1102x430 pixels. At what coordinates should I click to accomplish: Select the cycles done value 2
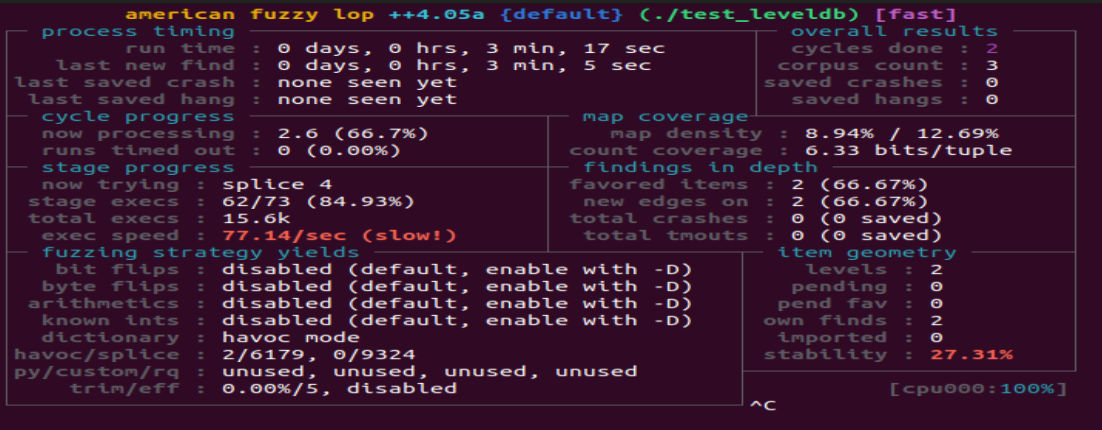[992, 48]
